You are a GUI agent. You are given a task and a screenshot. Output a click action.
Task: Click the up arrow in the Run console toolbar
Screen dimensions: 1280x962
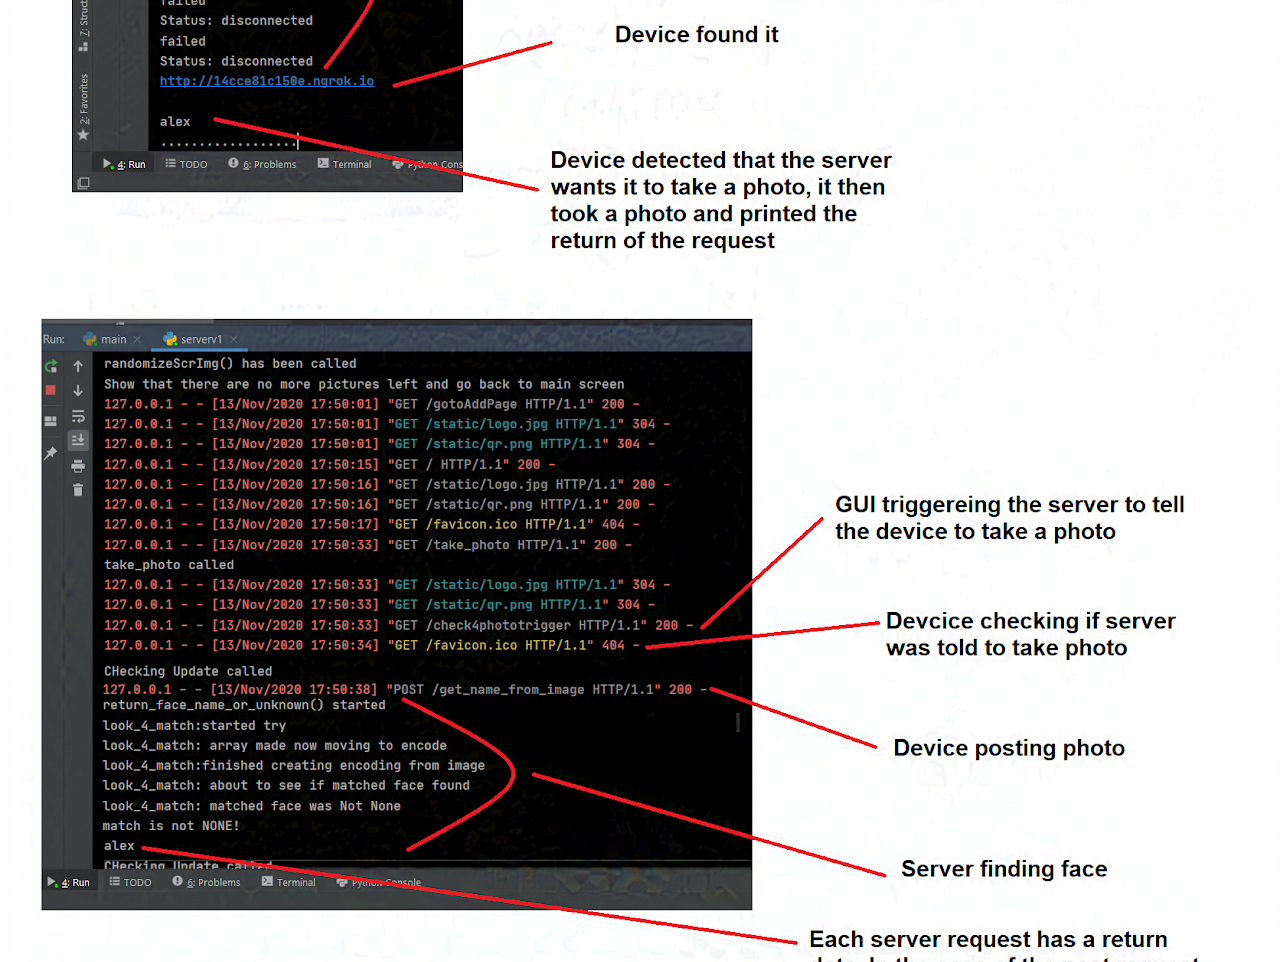click(x=78, y=366)
